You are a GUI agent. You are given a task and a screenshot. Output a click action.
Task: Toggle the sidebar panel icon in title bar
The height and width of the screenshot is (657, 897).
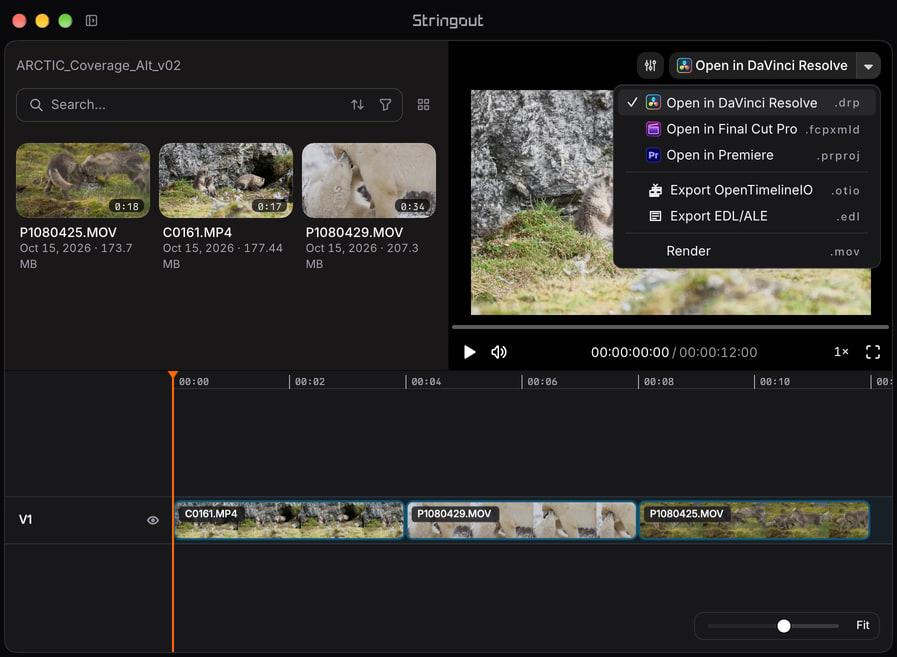(92, 21)
